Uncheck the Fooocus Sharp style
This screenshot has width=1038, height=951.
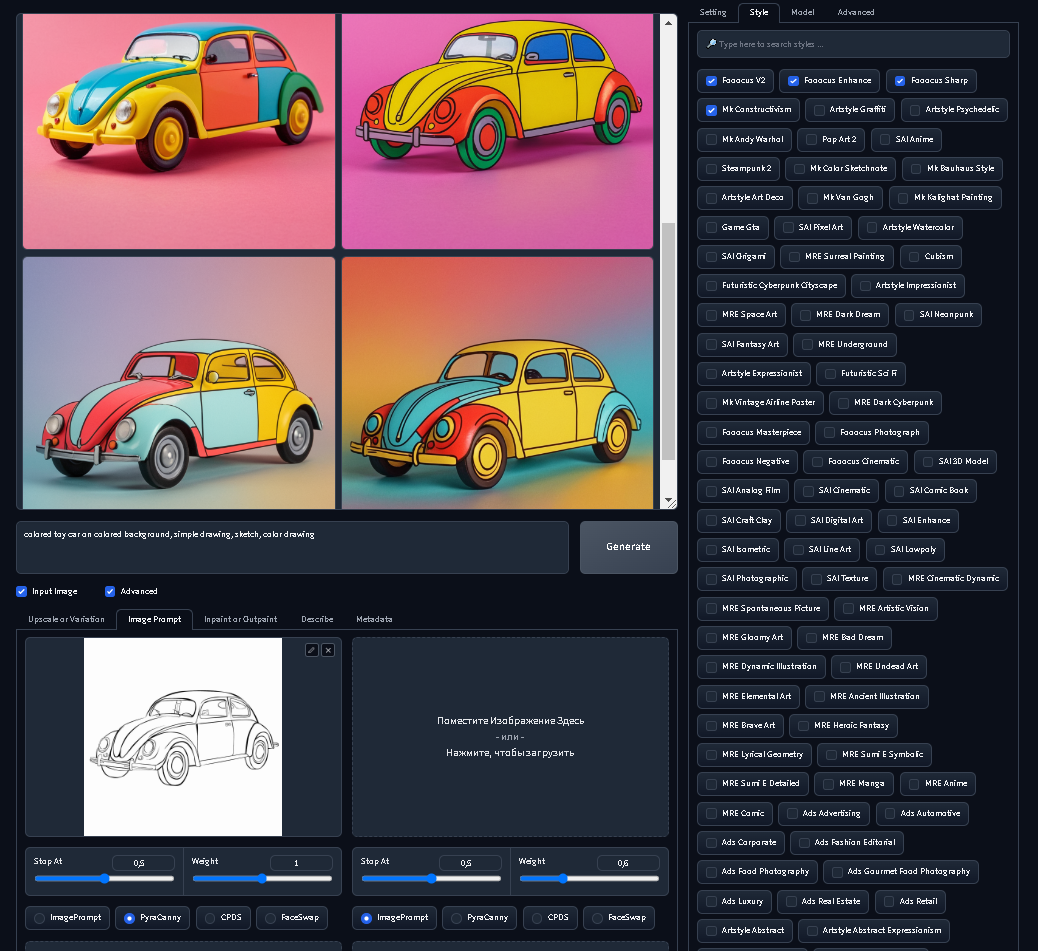[900, 80]
